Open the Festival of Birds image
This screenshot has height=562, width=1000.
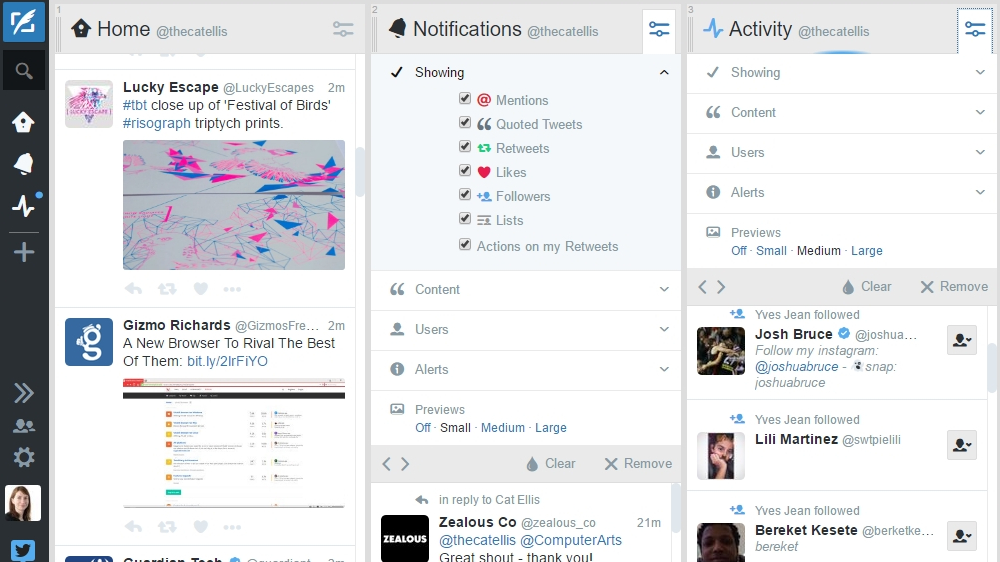coord(234,205)
